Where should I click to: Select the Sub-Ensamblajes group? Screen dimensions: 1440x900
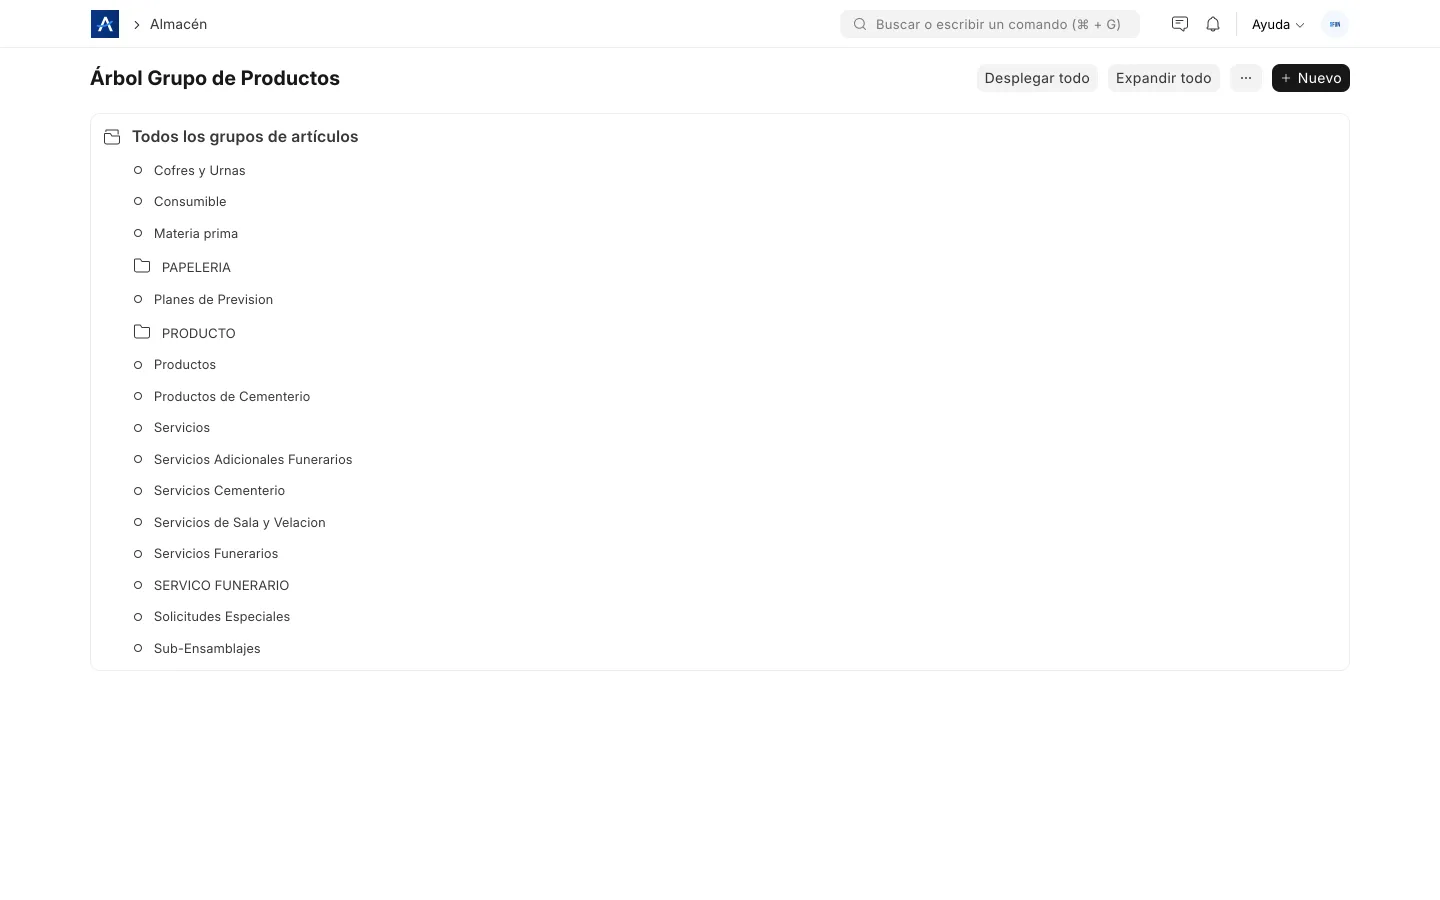coord(207,648)
